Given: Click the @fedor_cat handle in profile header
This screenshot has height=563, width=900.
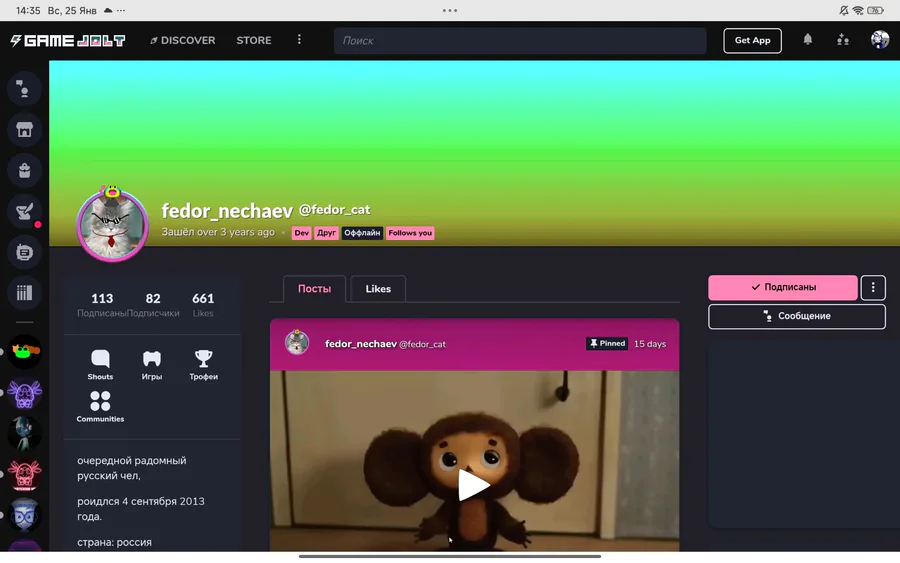Looking at the screenshot, I should click(335, 209).
